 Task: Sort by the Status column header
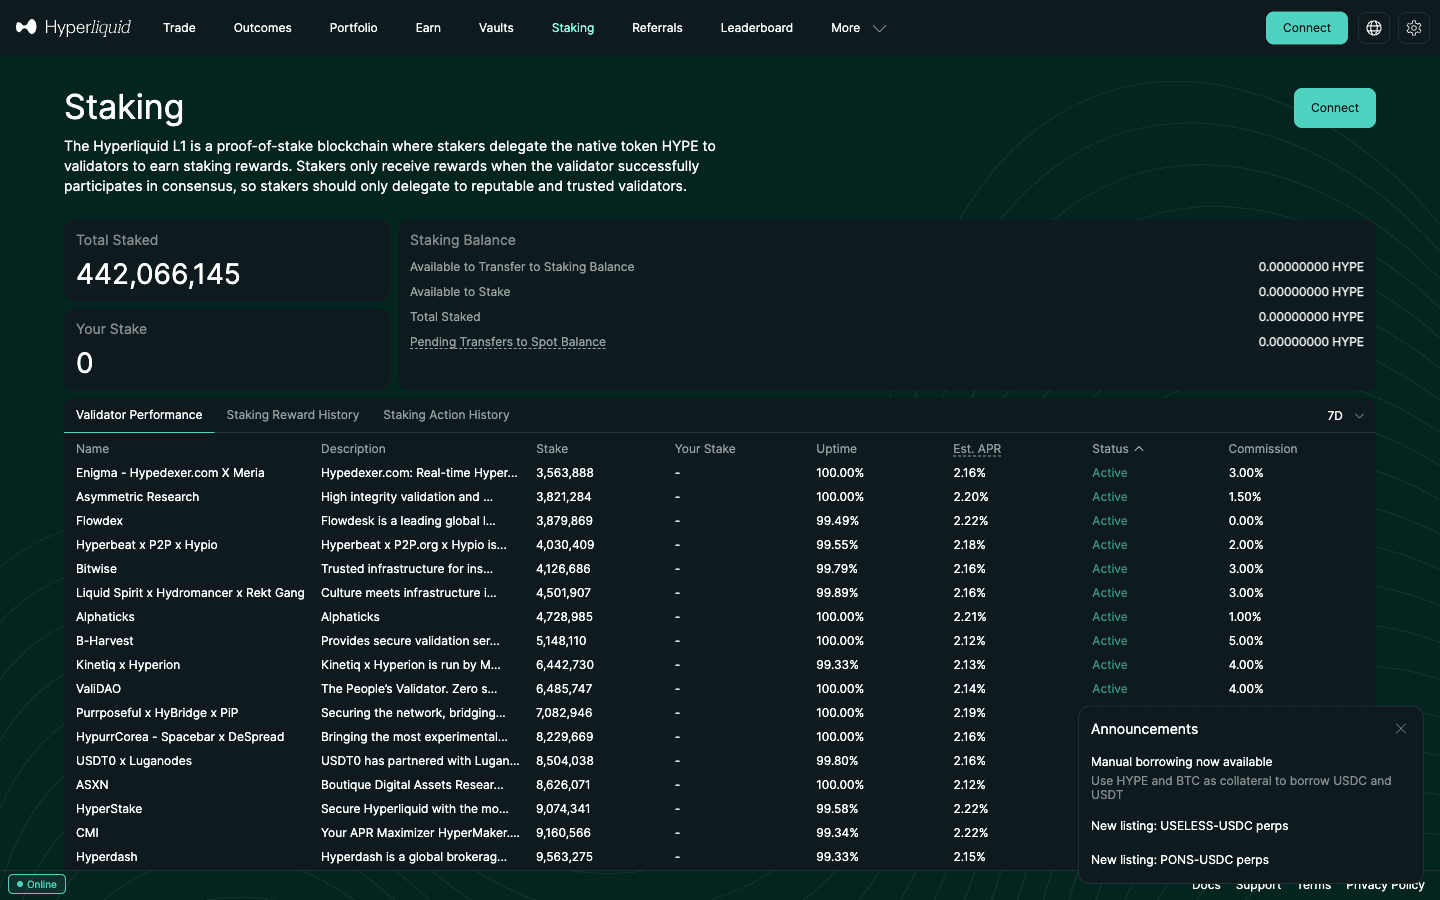(x=1118, y=449)
